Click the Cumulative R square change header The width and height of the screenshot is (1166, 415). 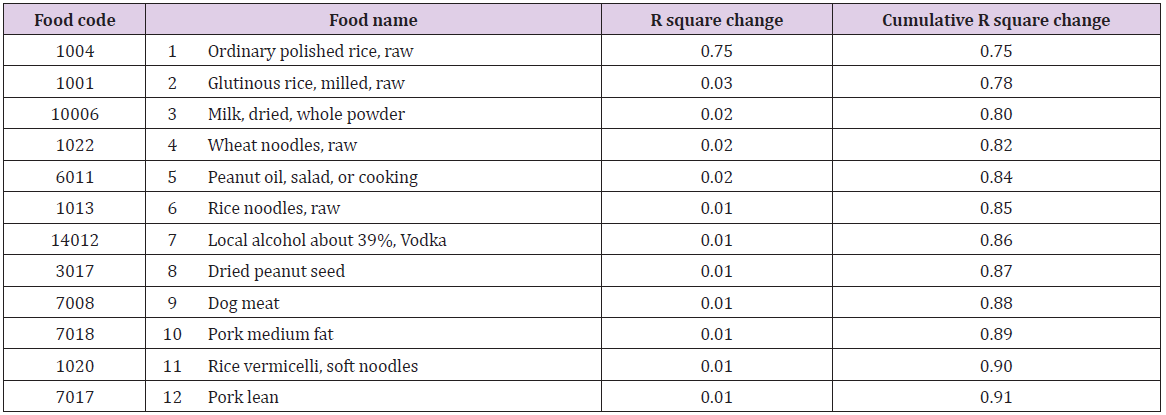click(996, 20)
